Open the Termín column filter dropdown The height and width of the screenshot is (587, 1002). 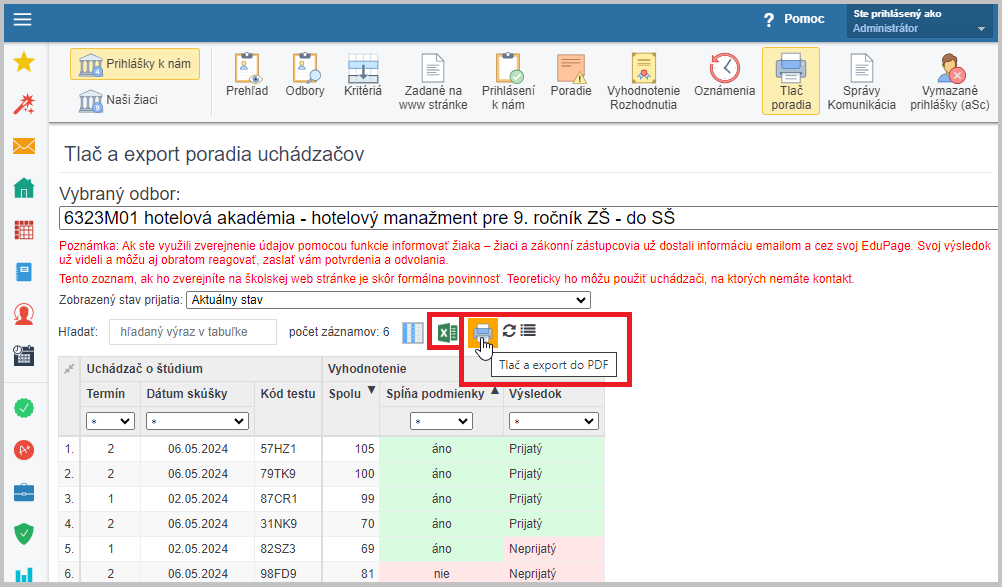pos(110,421)
